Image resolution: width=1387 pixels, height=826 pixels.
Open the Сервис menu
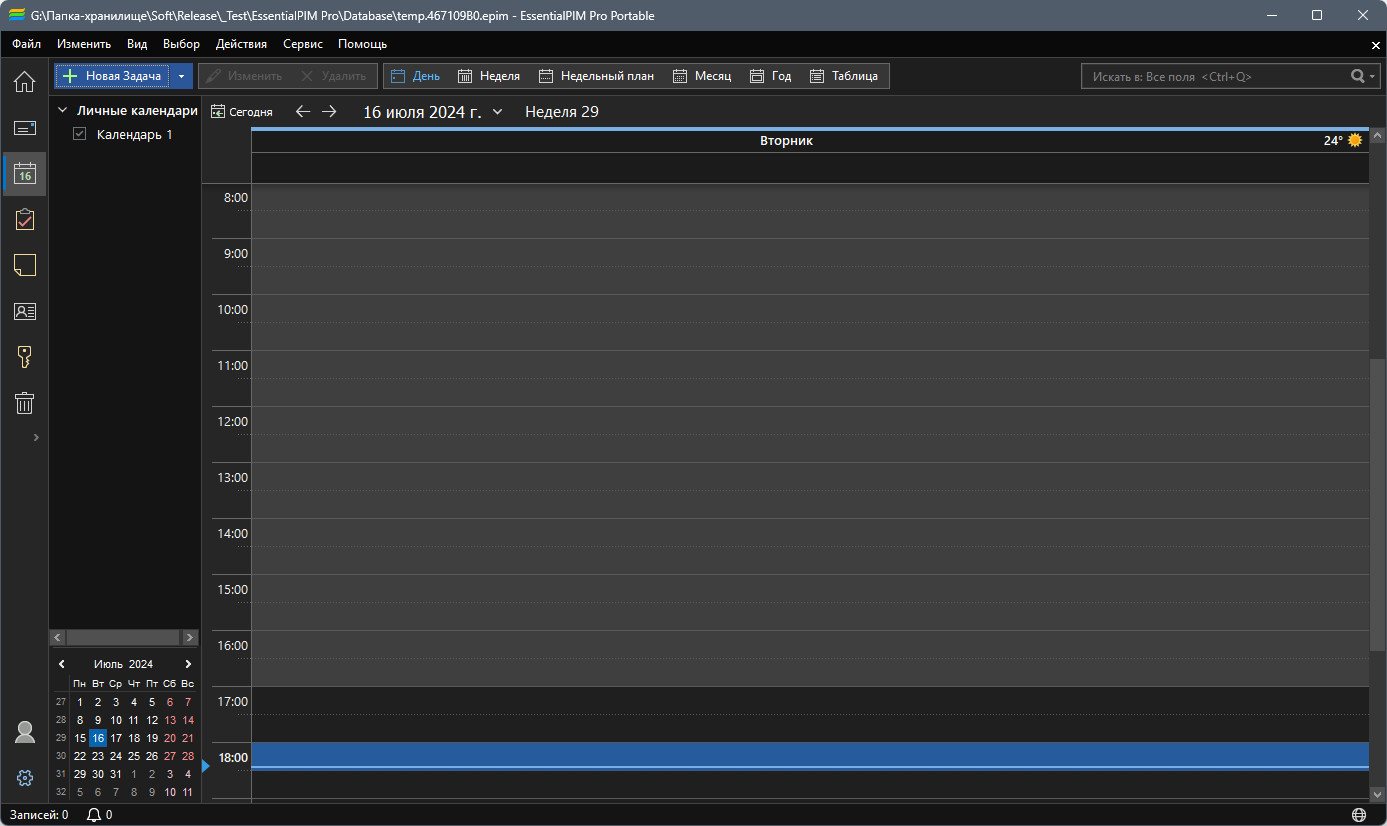click(302, 44)
